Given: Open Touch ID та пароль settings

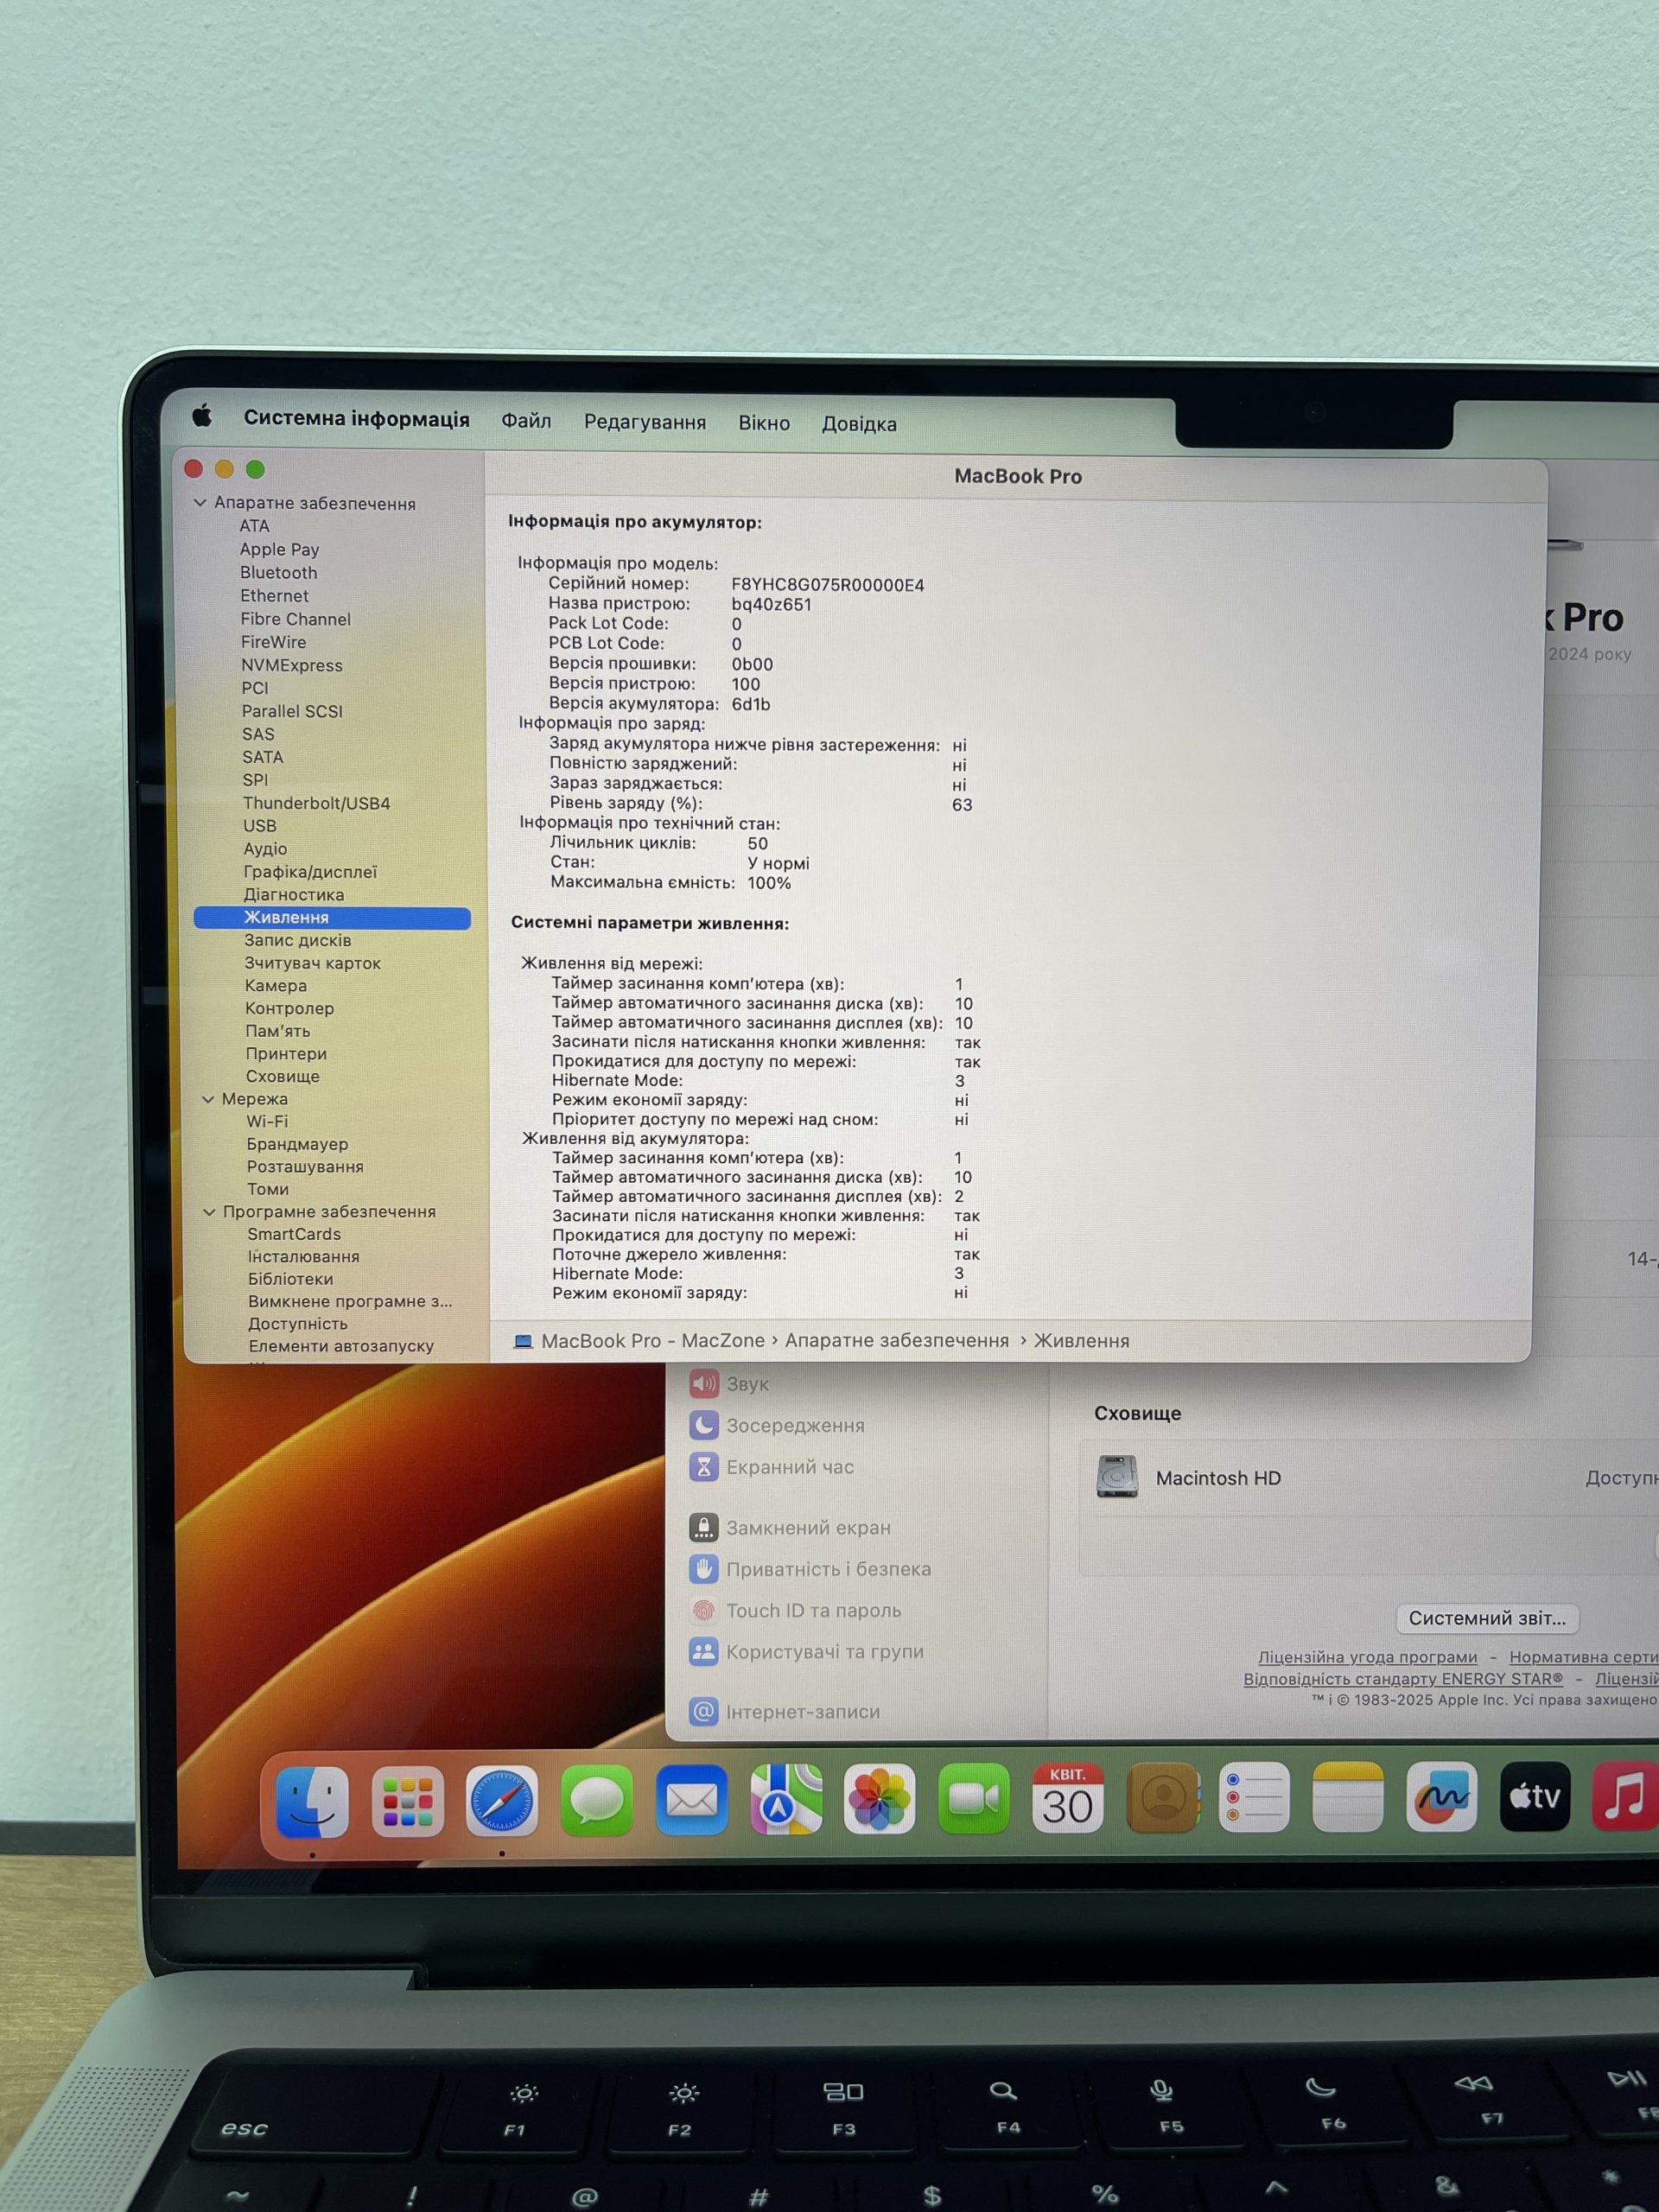Looking at the screenshot, I should click(x=796, y=1610).
